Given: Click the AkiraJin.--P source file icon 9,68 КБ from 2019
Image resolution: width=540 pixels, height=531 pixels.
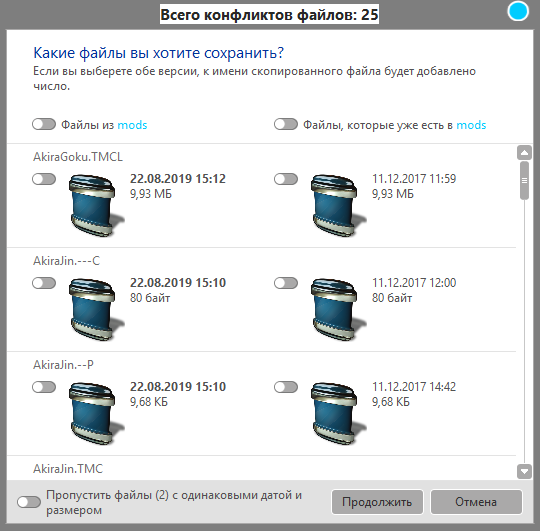Looking at the screenshot, I should 96,413.
